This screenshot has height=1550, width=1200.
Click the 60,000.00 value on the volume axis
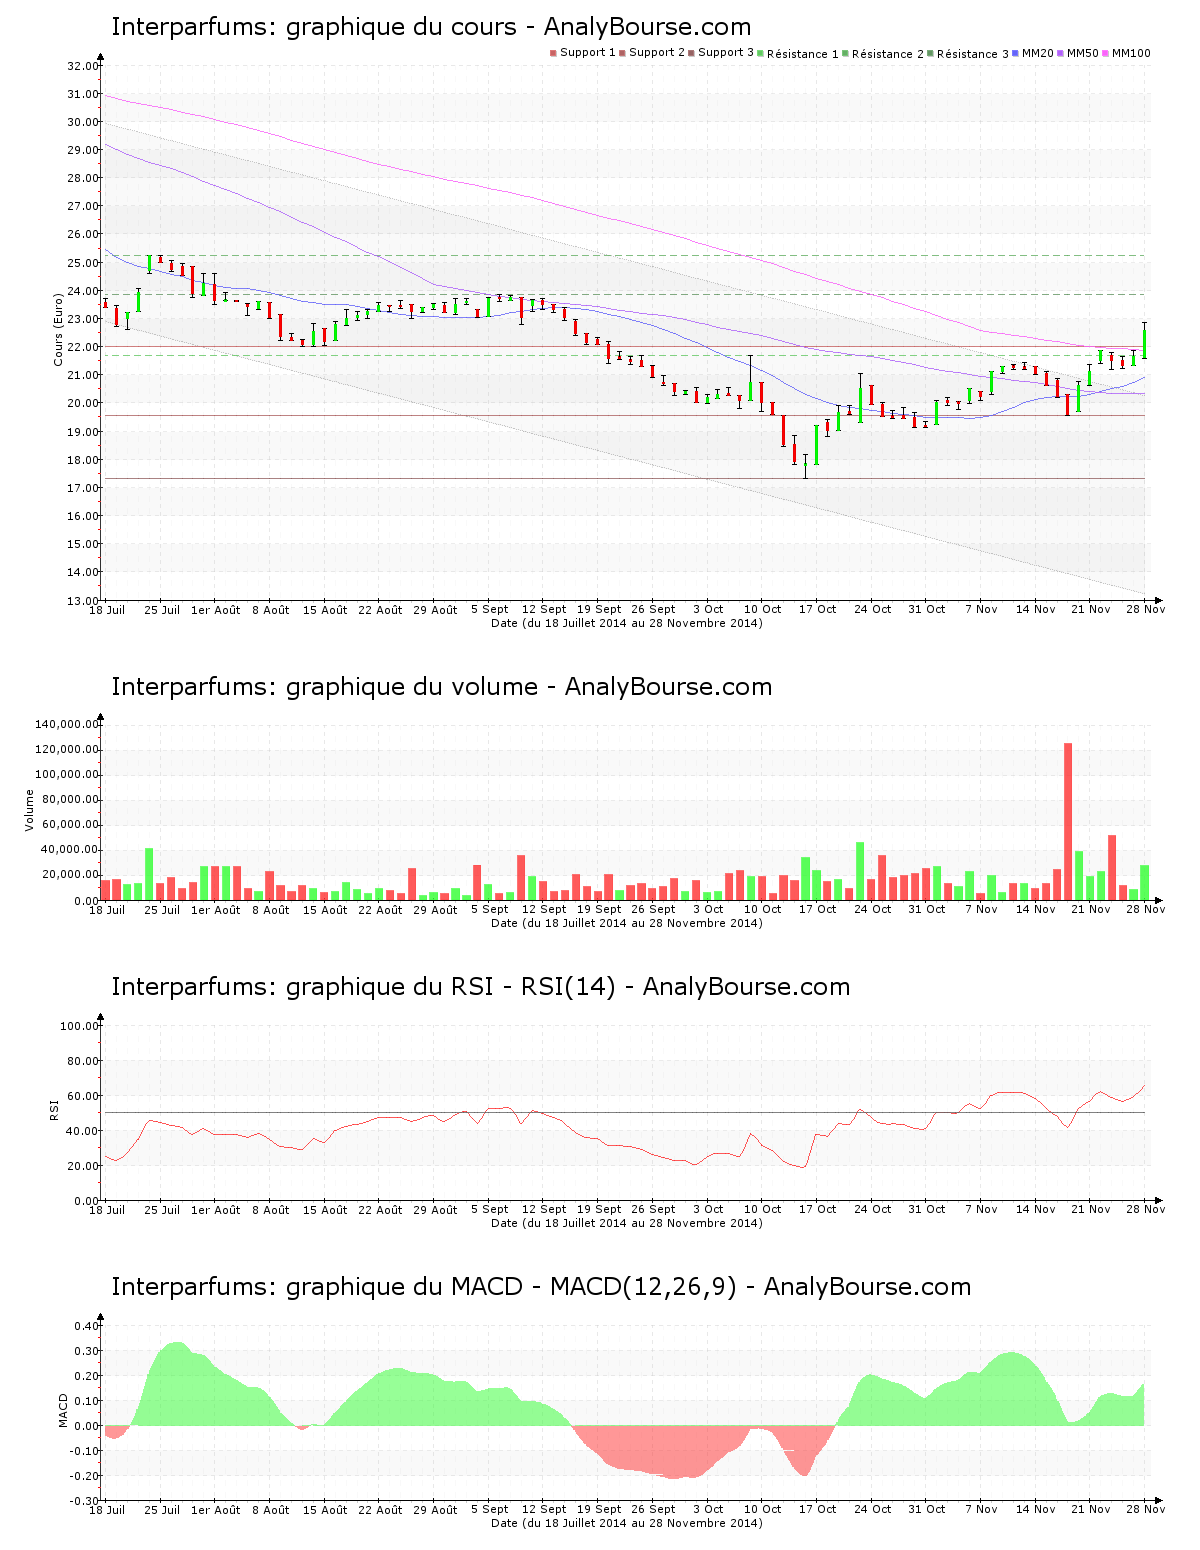point(69,825)
